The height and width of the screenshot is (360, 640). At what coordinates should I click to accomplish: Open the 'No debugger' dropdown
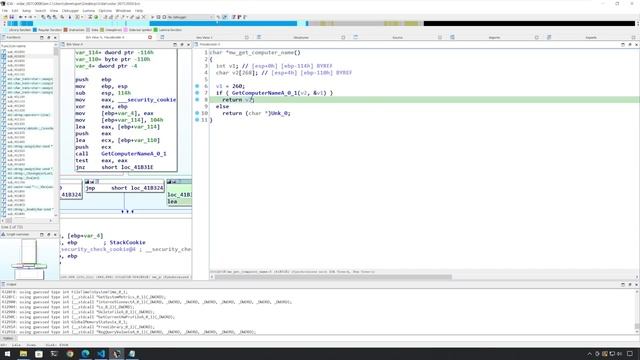[x=190, y=17]
